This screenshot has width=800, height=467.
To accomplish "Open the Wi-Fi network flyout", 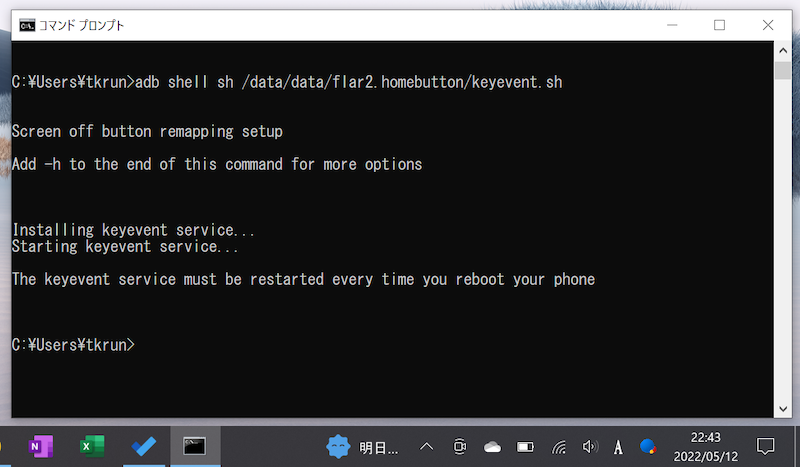I will (x=558, y=446).
